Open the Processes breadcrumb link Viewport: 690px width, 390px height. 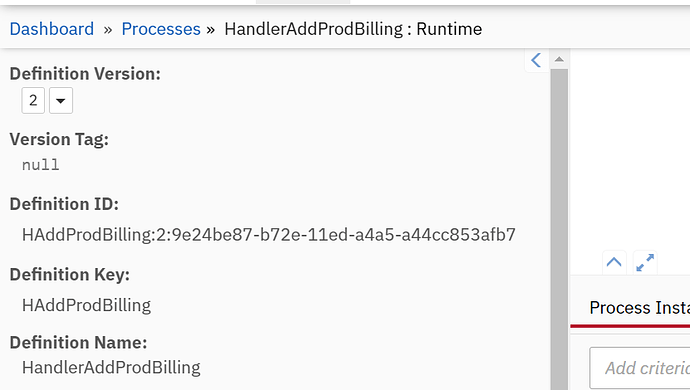tap(161, 29)
